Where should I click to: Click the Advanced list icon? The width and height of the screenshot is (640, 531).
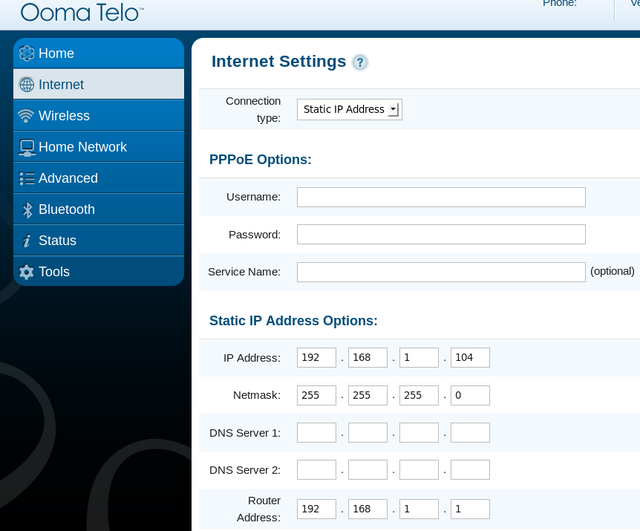click(x=27, y=178)
